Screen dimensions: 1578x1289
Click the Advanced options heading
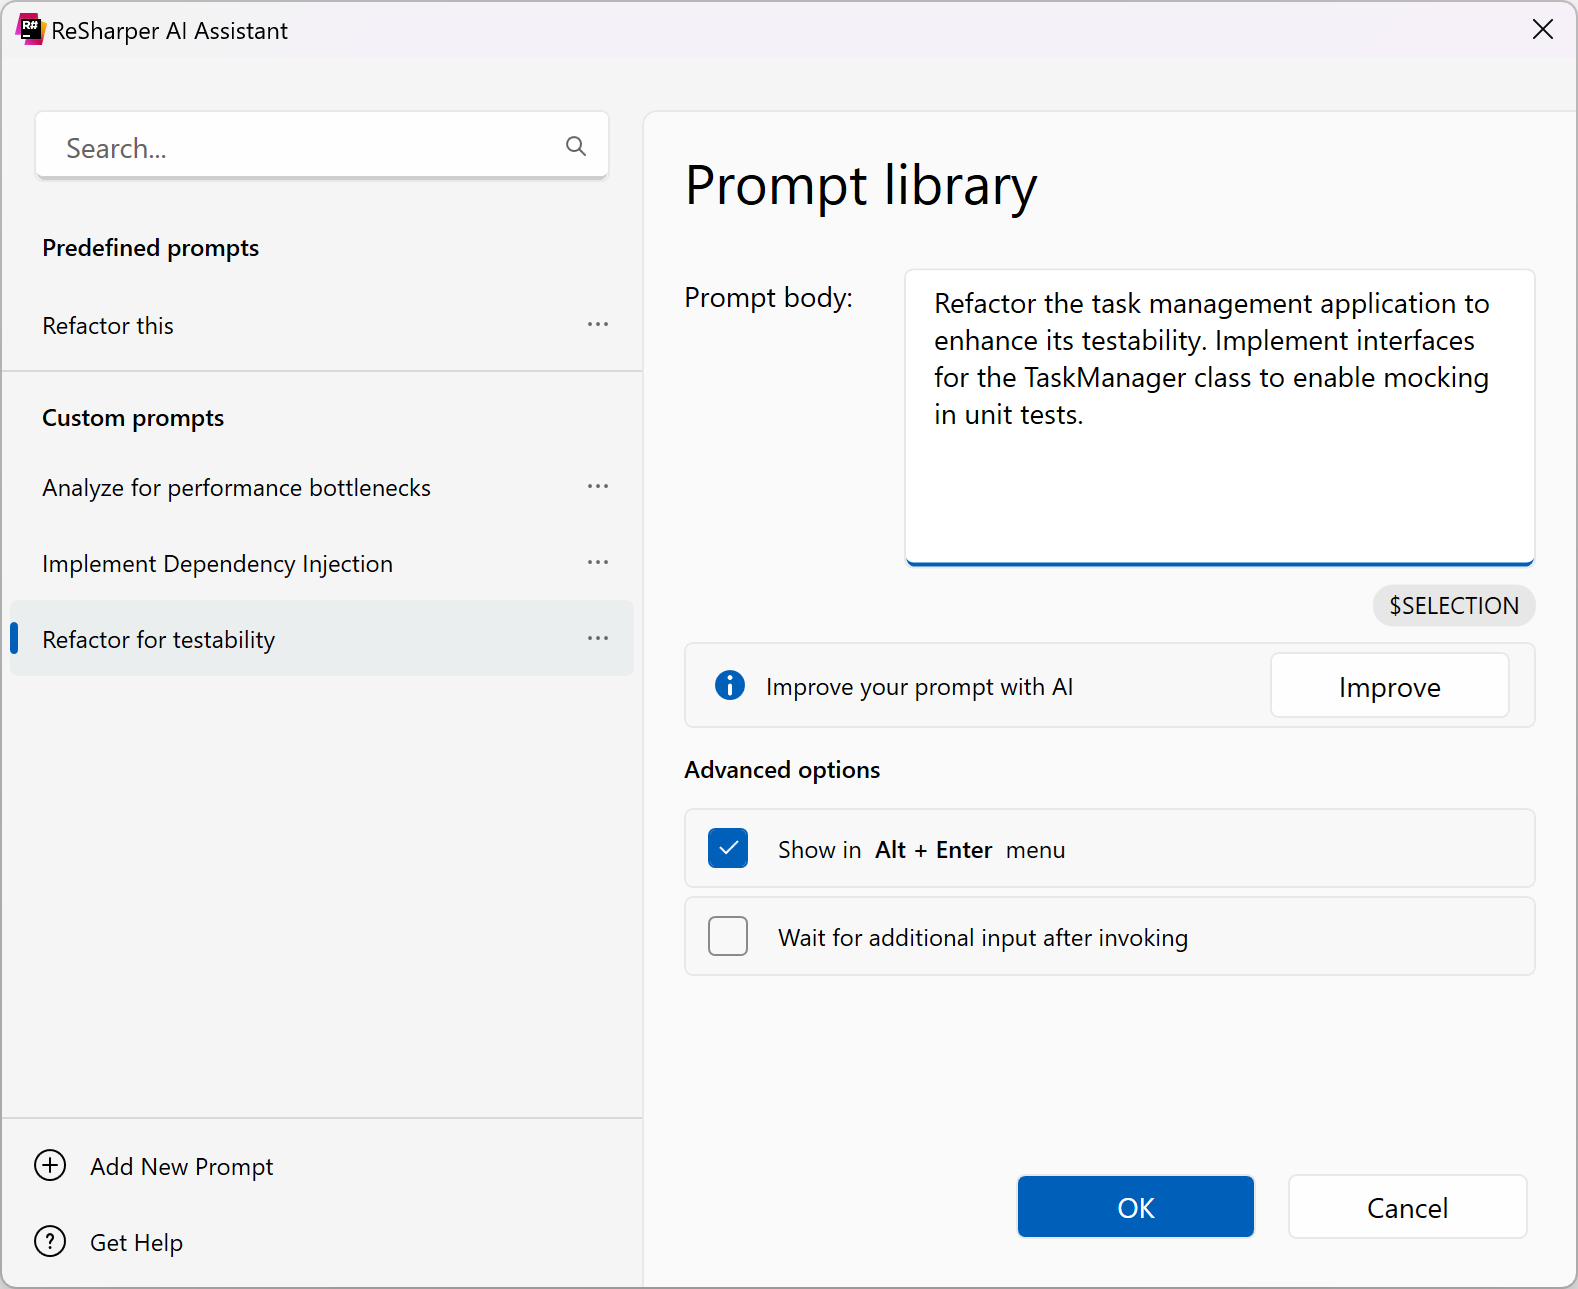(x=783, y=770)
